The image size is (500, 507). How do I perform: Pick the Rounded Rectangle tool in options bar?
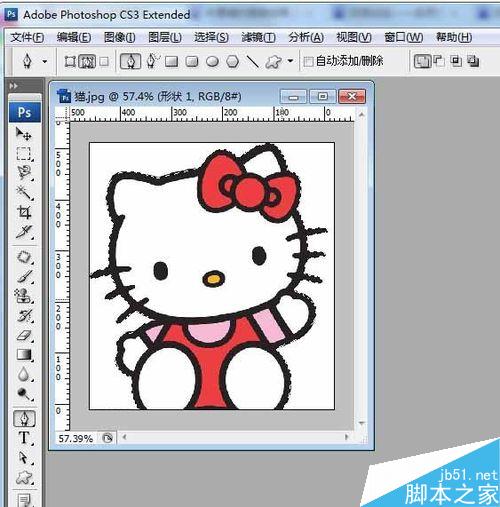[192, 62]
